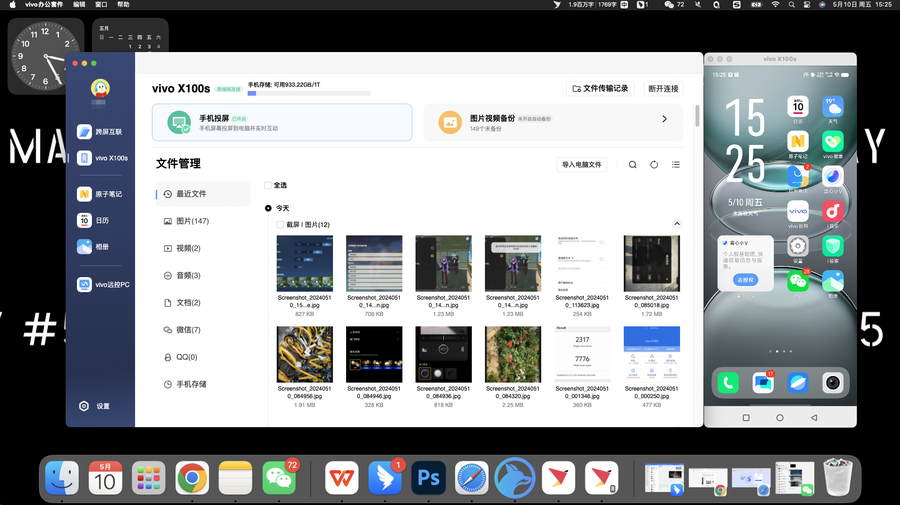Tap the Messages app in phone dock
Viewport: 900px width, 505px height.
[763, 383]
